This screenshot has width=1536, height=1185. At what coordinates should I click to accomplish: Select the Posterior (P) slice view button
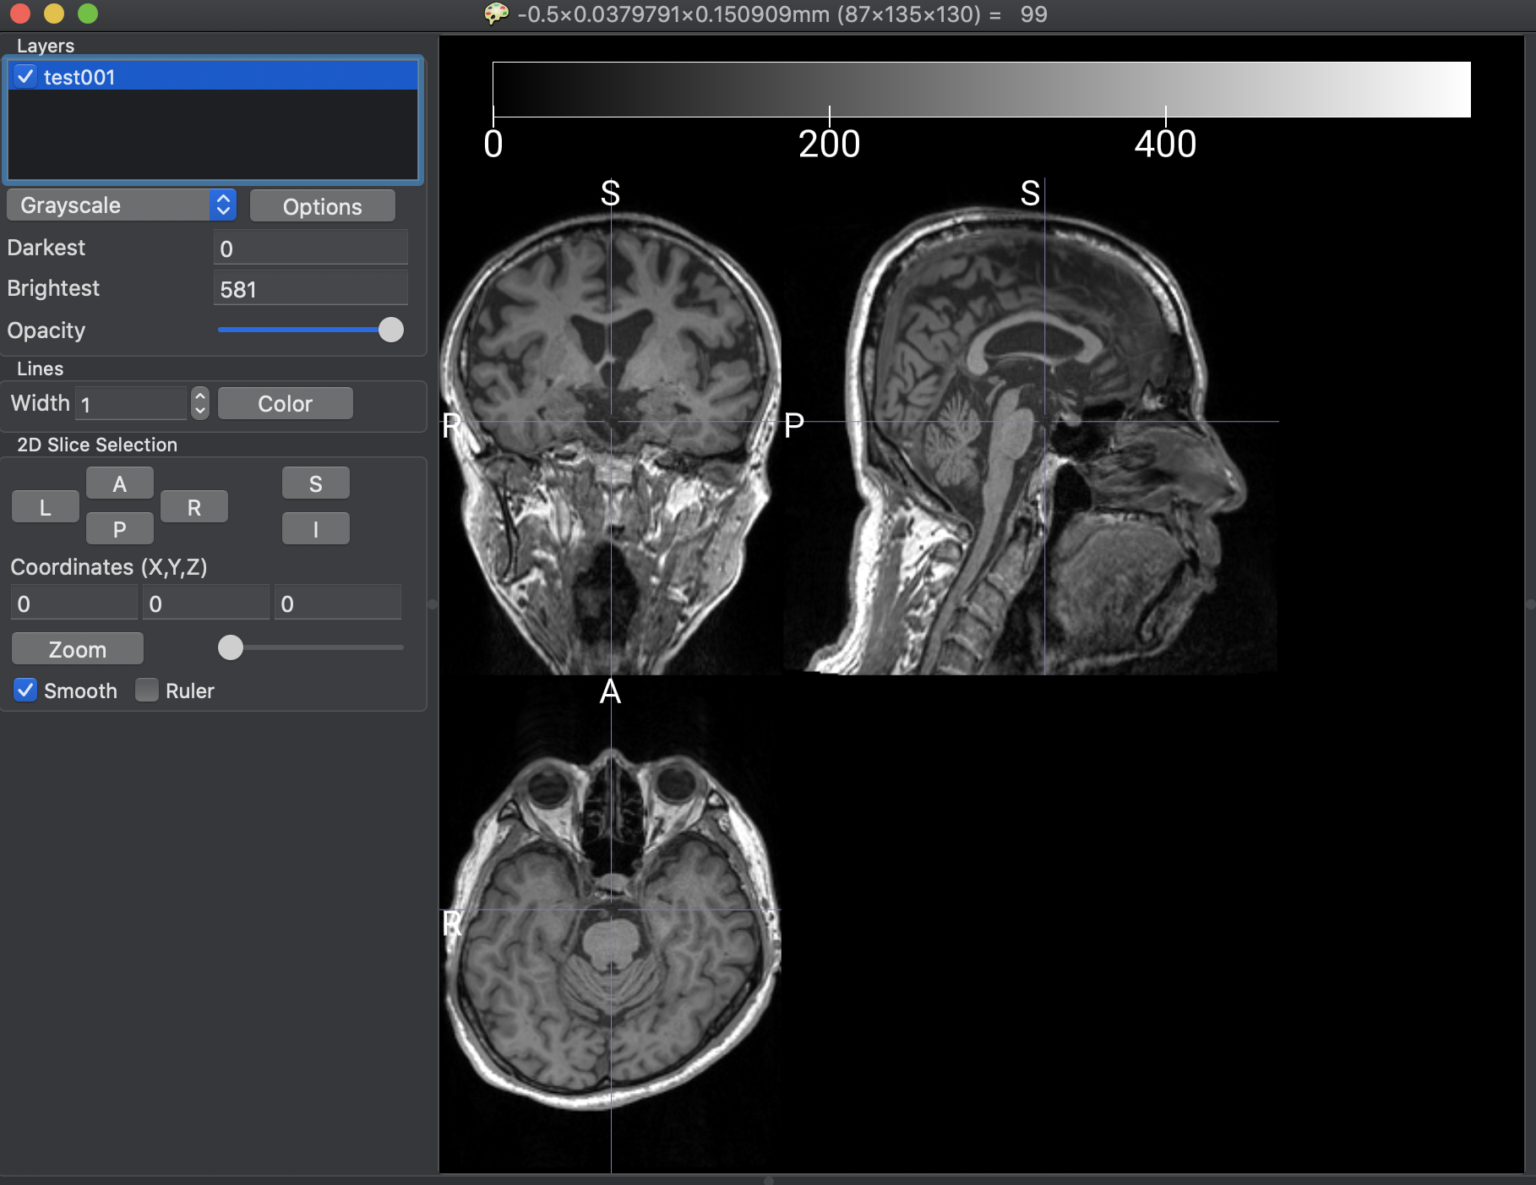tap(119, 528)
